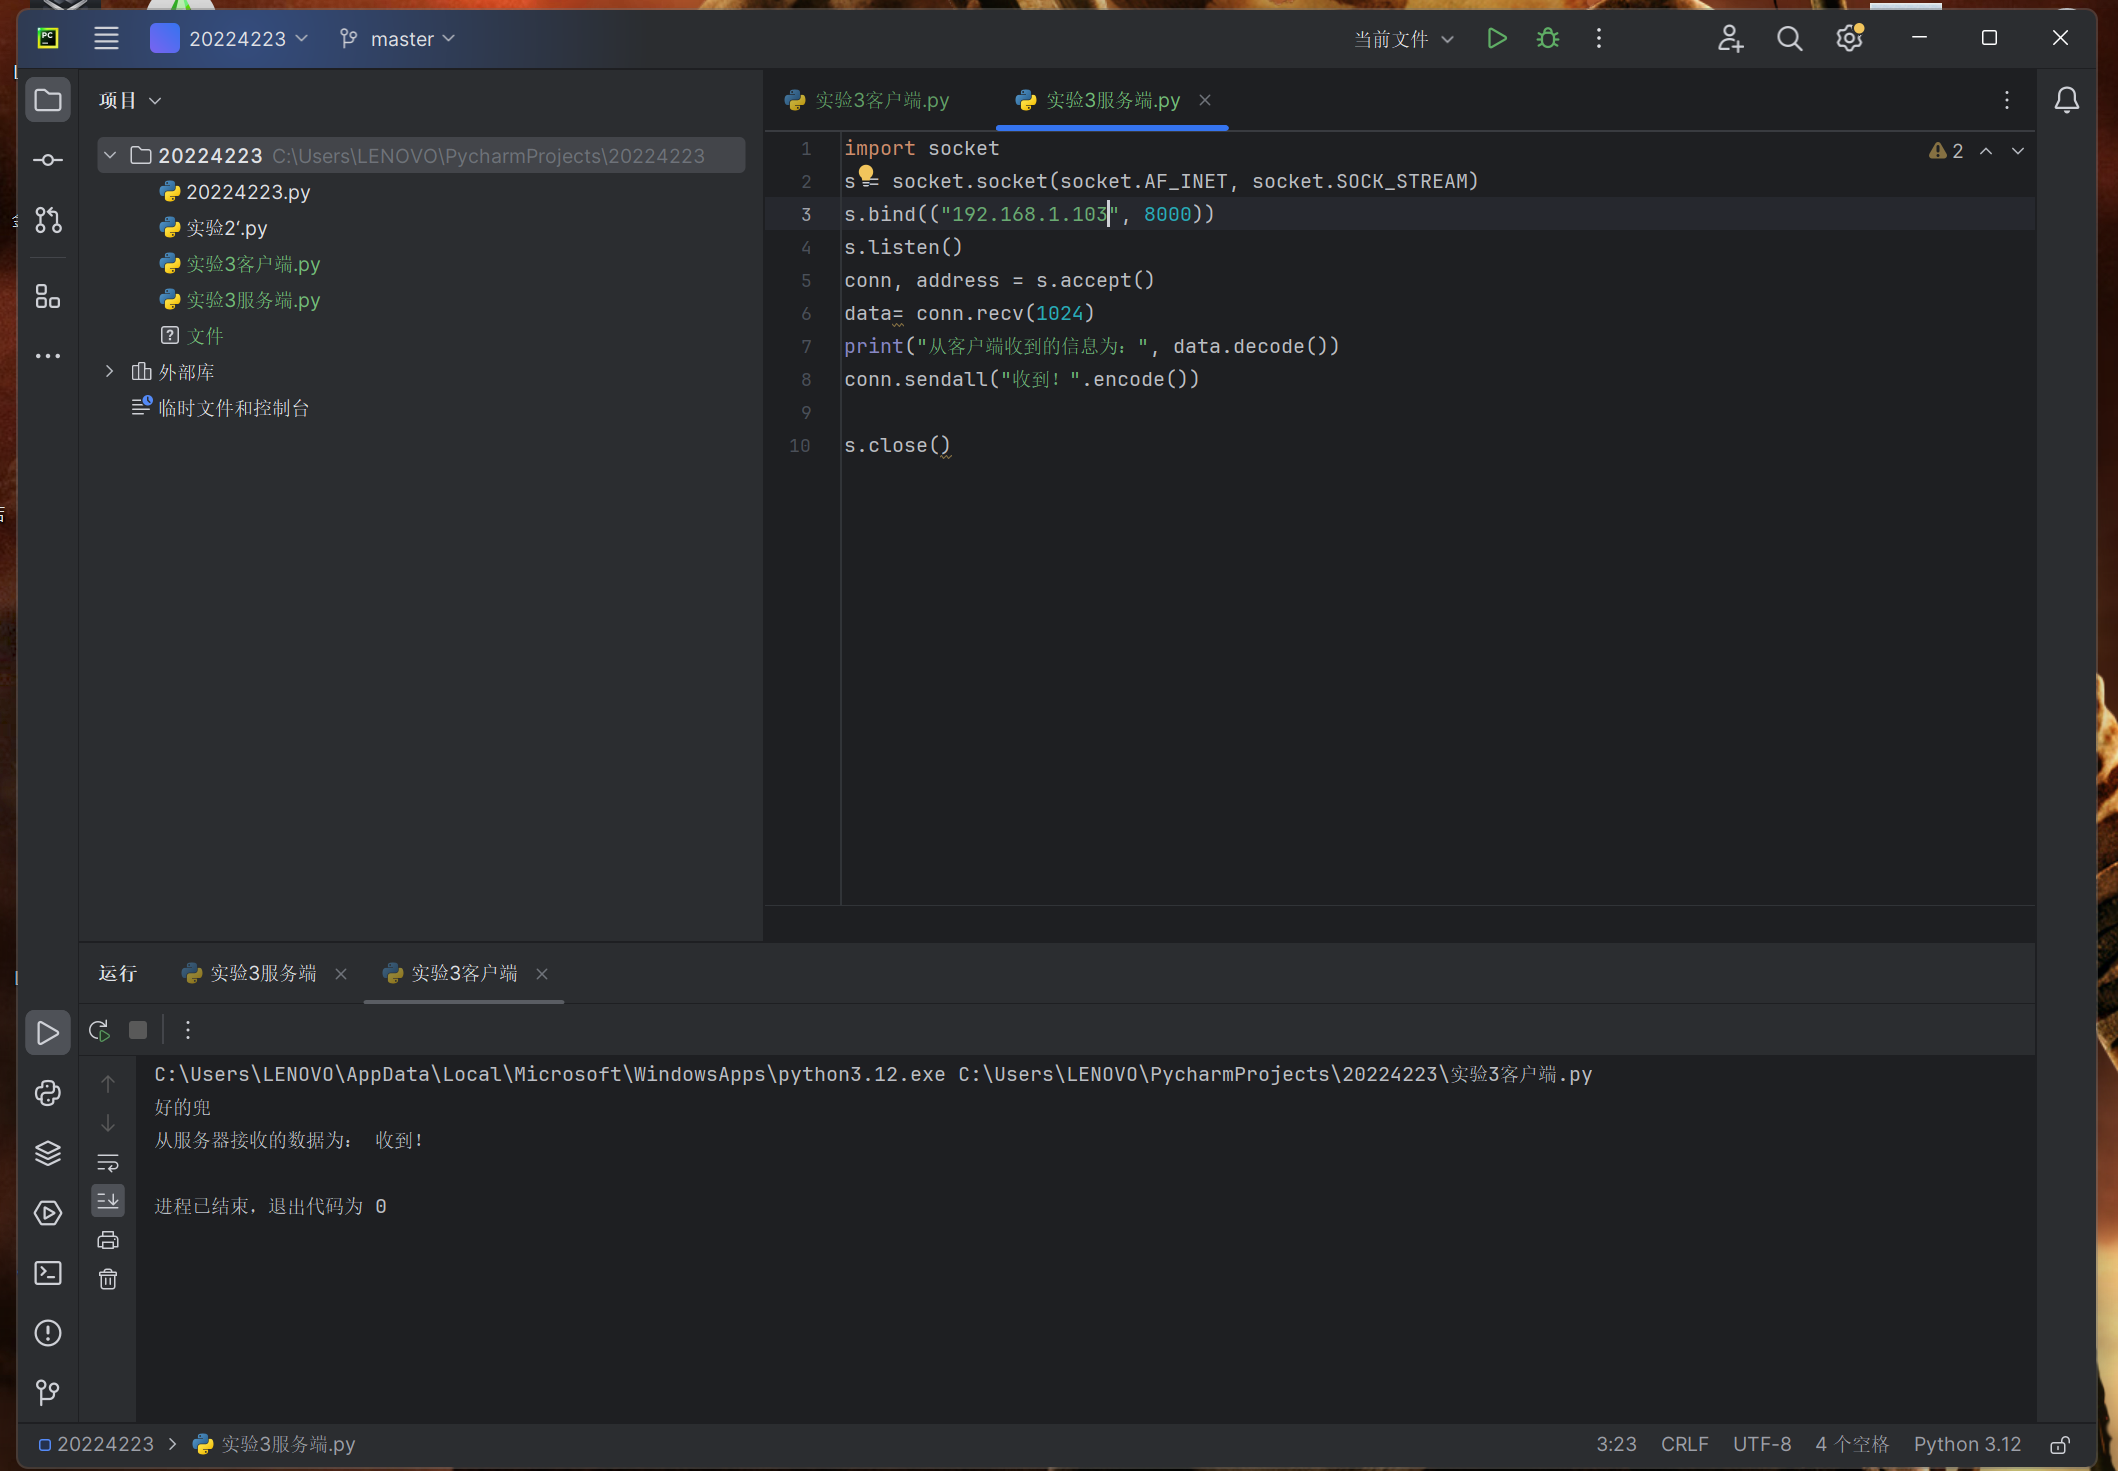
Task: Open the Commit tool window
Action: 48,160
